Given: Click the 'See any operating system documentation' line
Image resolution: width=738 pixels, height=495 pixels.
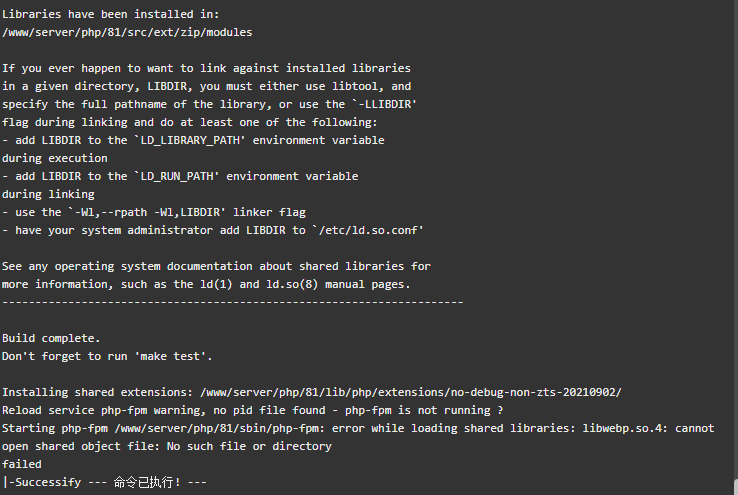Looking at the screenshot, I should coord(216,267).
